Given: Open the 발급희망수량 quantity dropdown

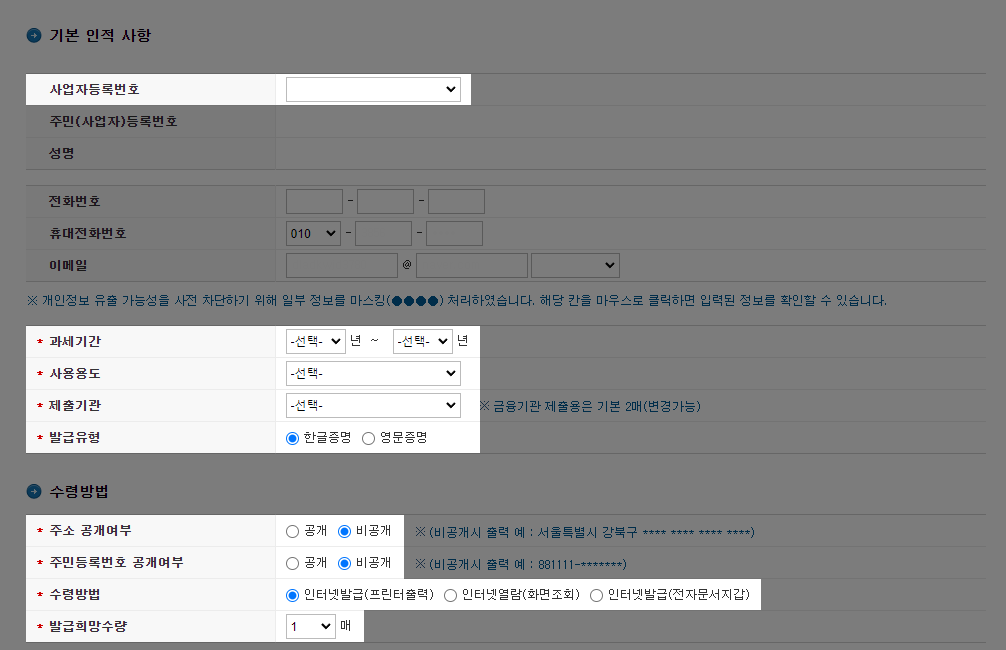Looking at the screenshot, I should point(309,626).
